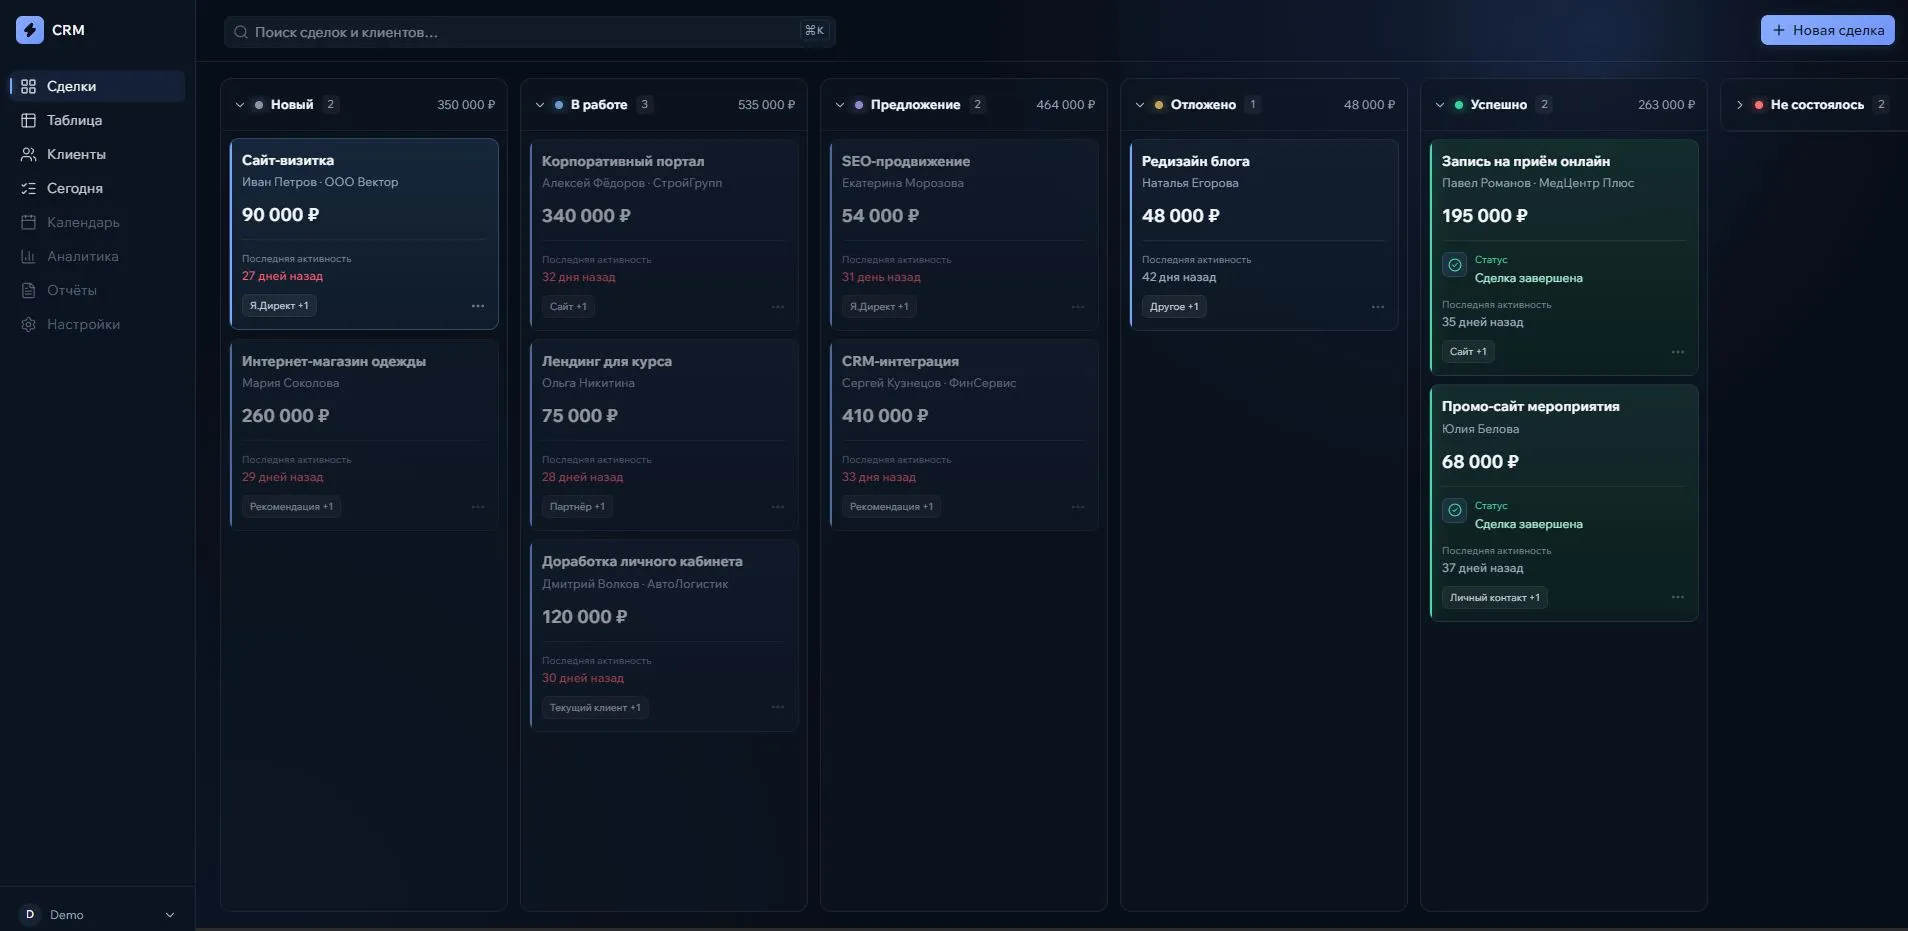Collapse the Успешно column

[1440, 105]
